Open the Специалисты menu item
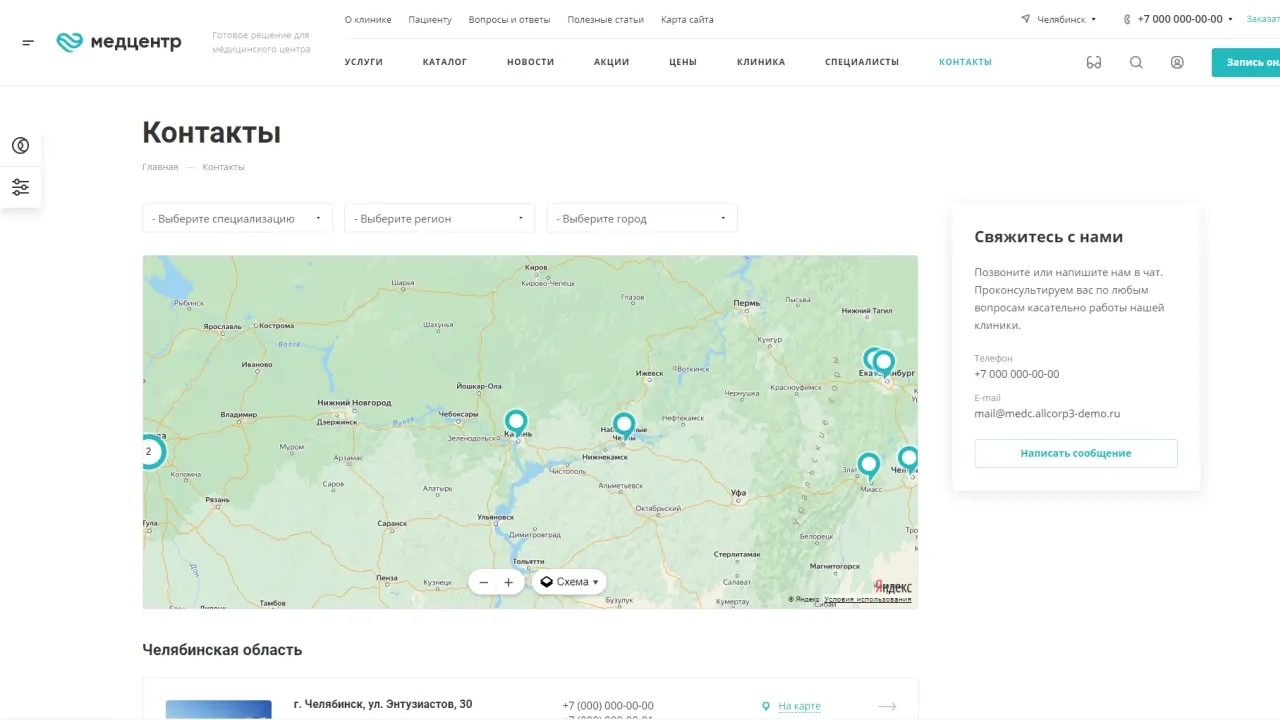1280x720 pixels. (862, 62)
